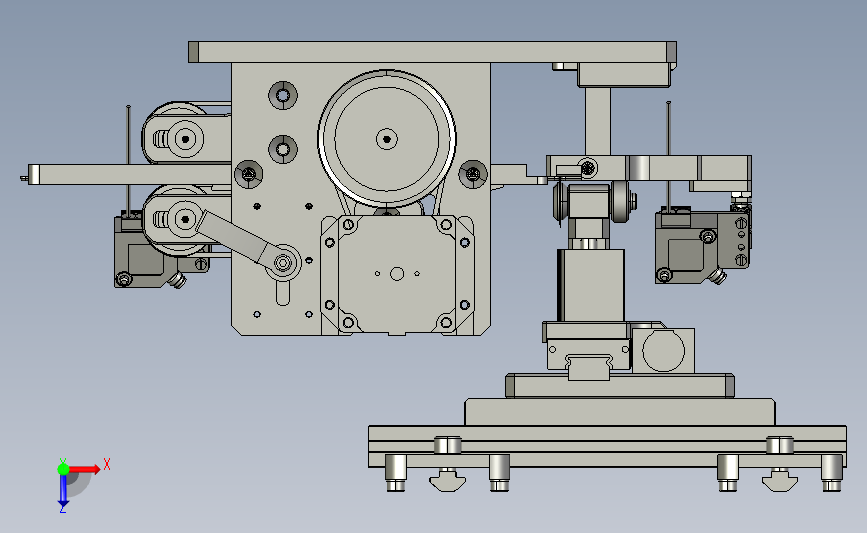Viewport: 867px width, 533px height.
Task: Click the red X axis arrow of the triad
Action: point(85,469)
